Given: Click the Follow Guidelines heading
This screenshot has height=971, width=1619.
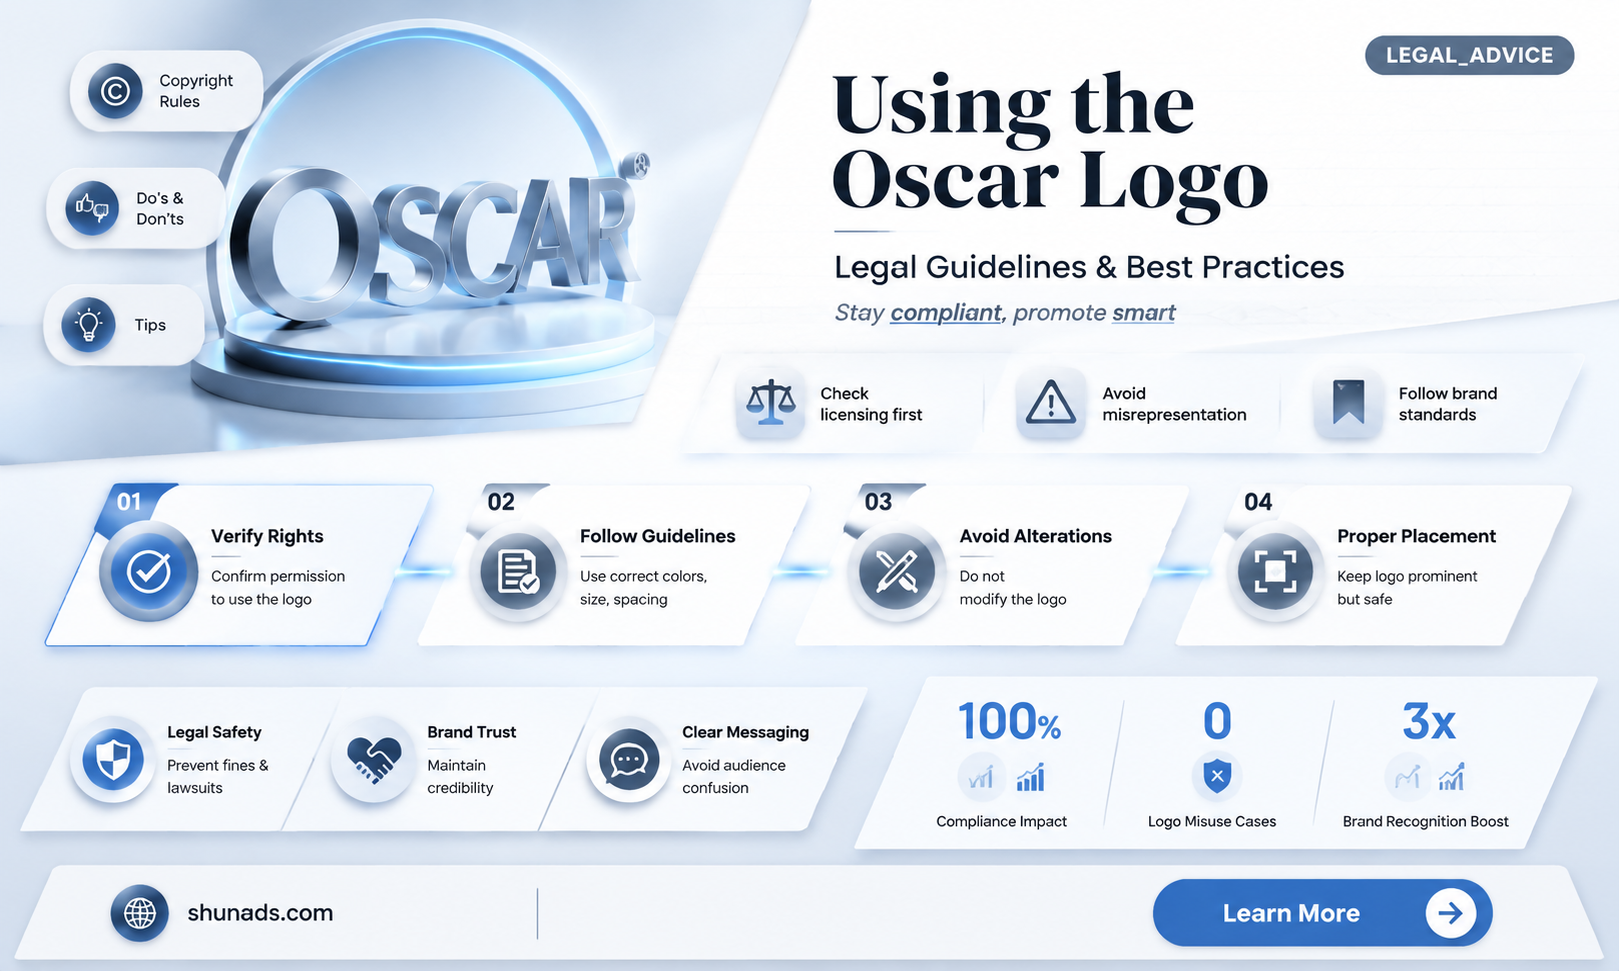Looking at the screenshot, I should click(657, 536).
